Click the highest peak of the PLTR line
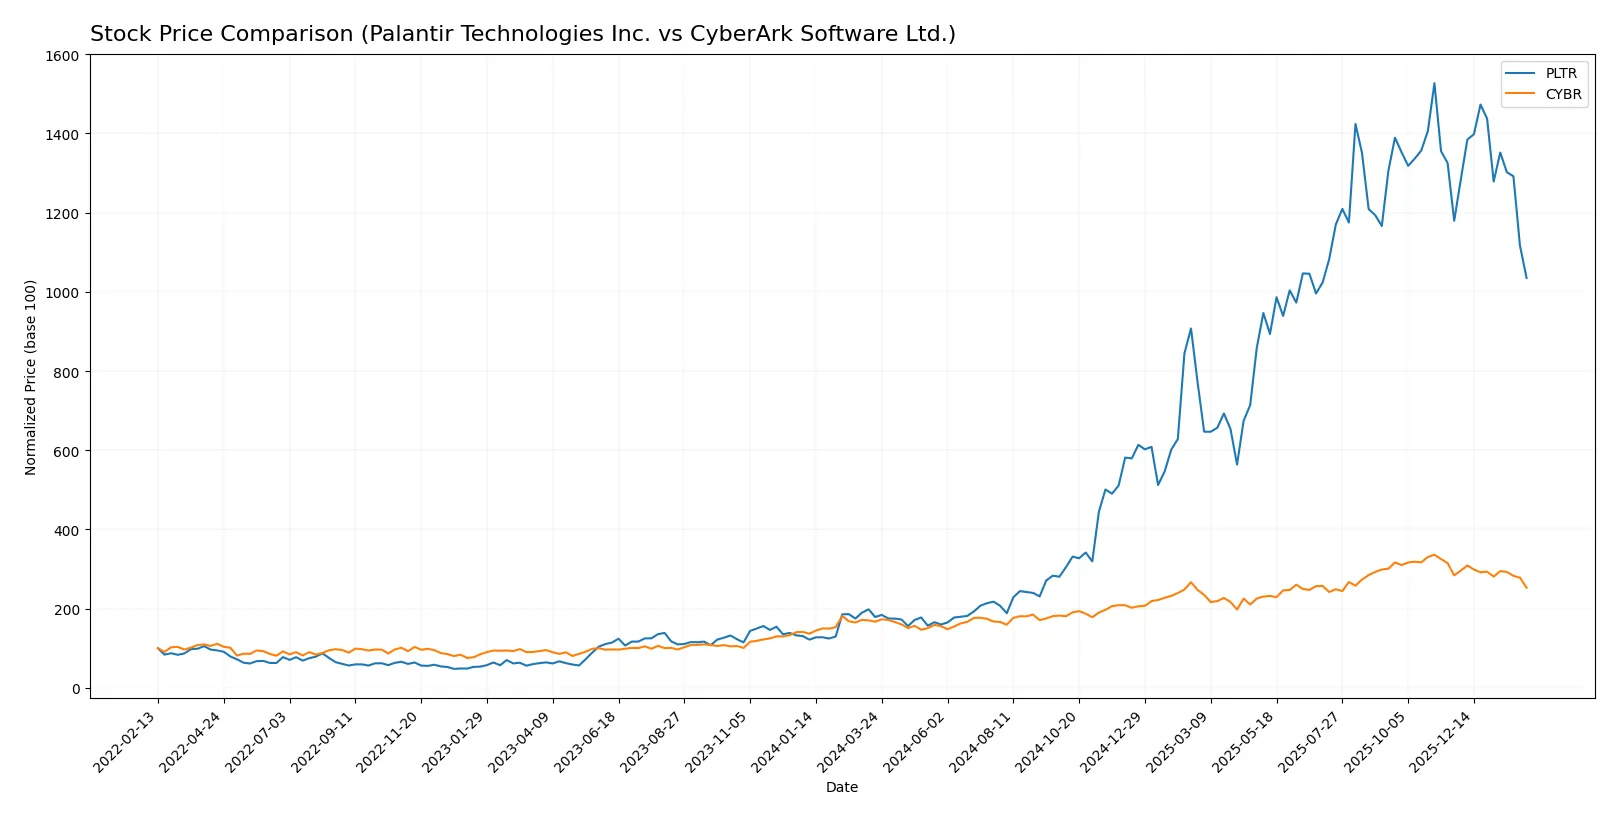Viewport: 1620px width, 819px height. pos(1434,83)
